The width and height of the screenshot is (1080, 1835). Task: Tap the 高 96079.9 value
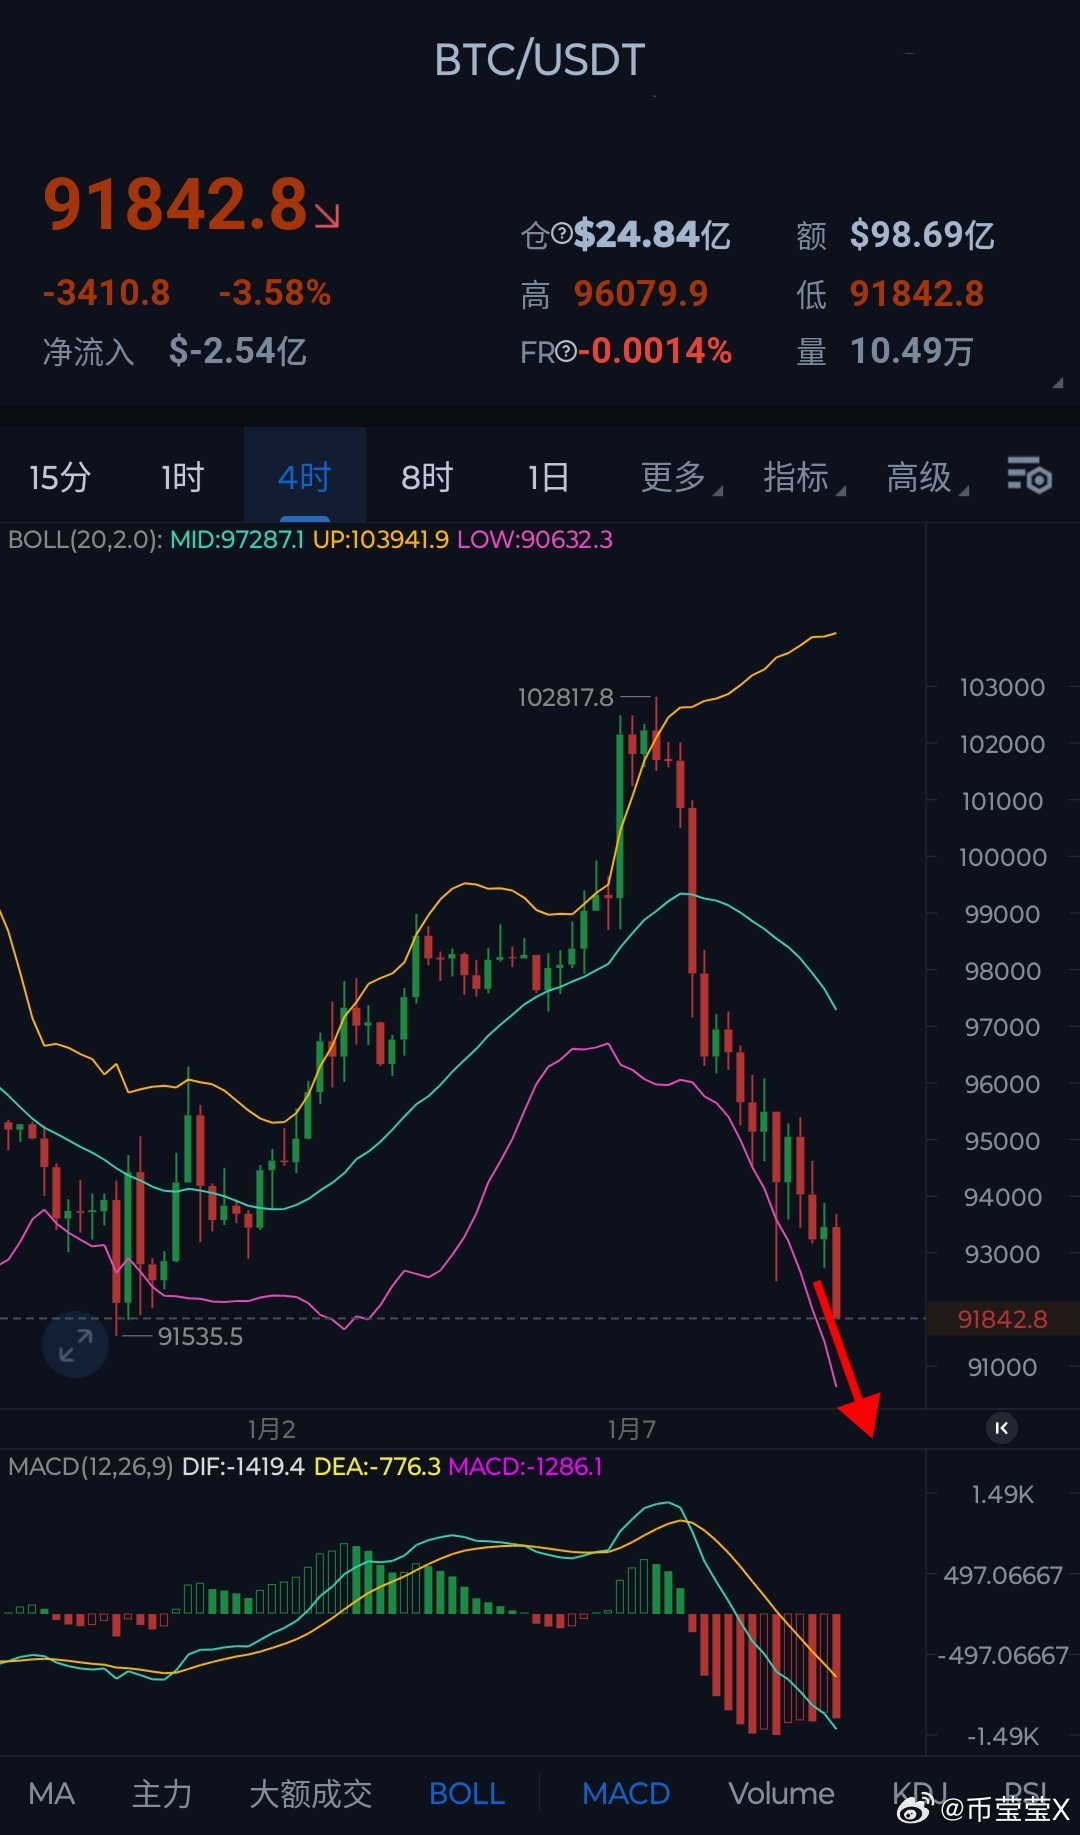click(641, 294)
